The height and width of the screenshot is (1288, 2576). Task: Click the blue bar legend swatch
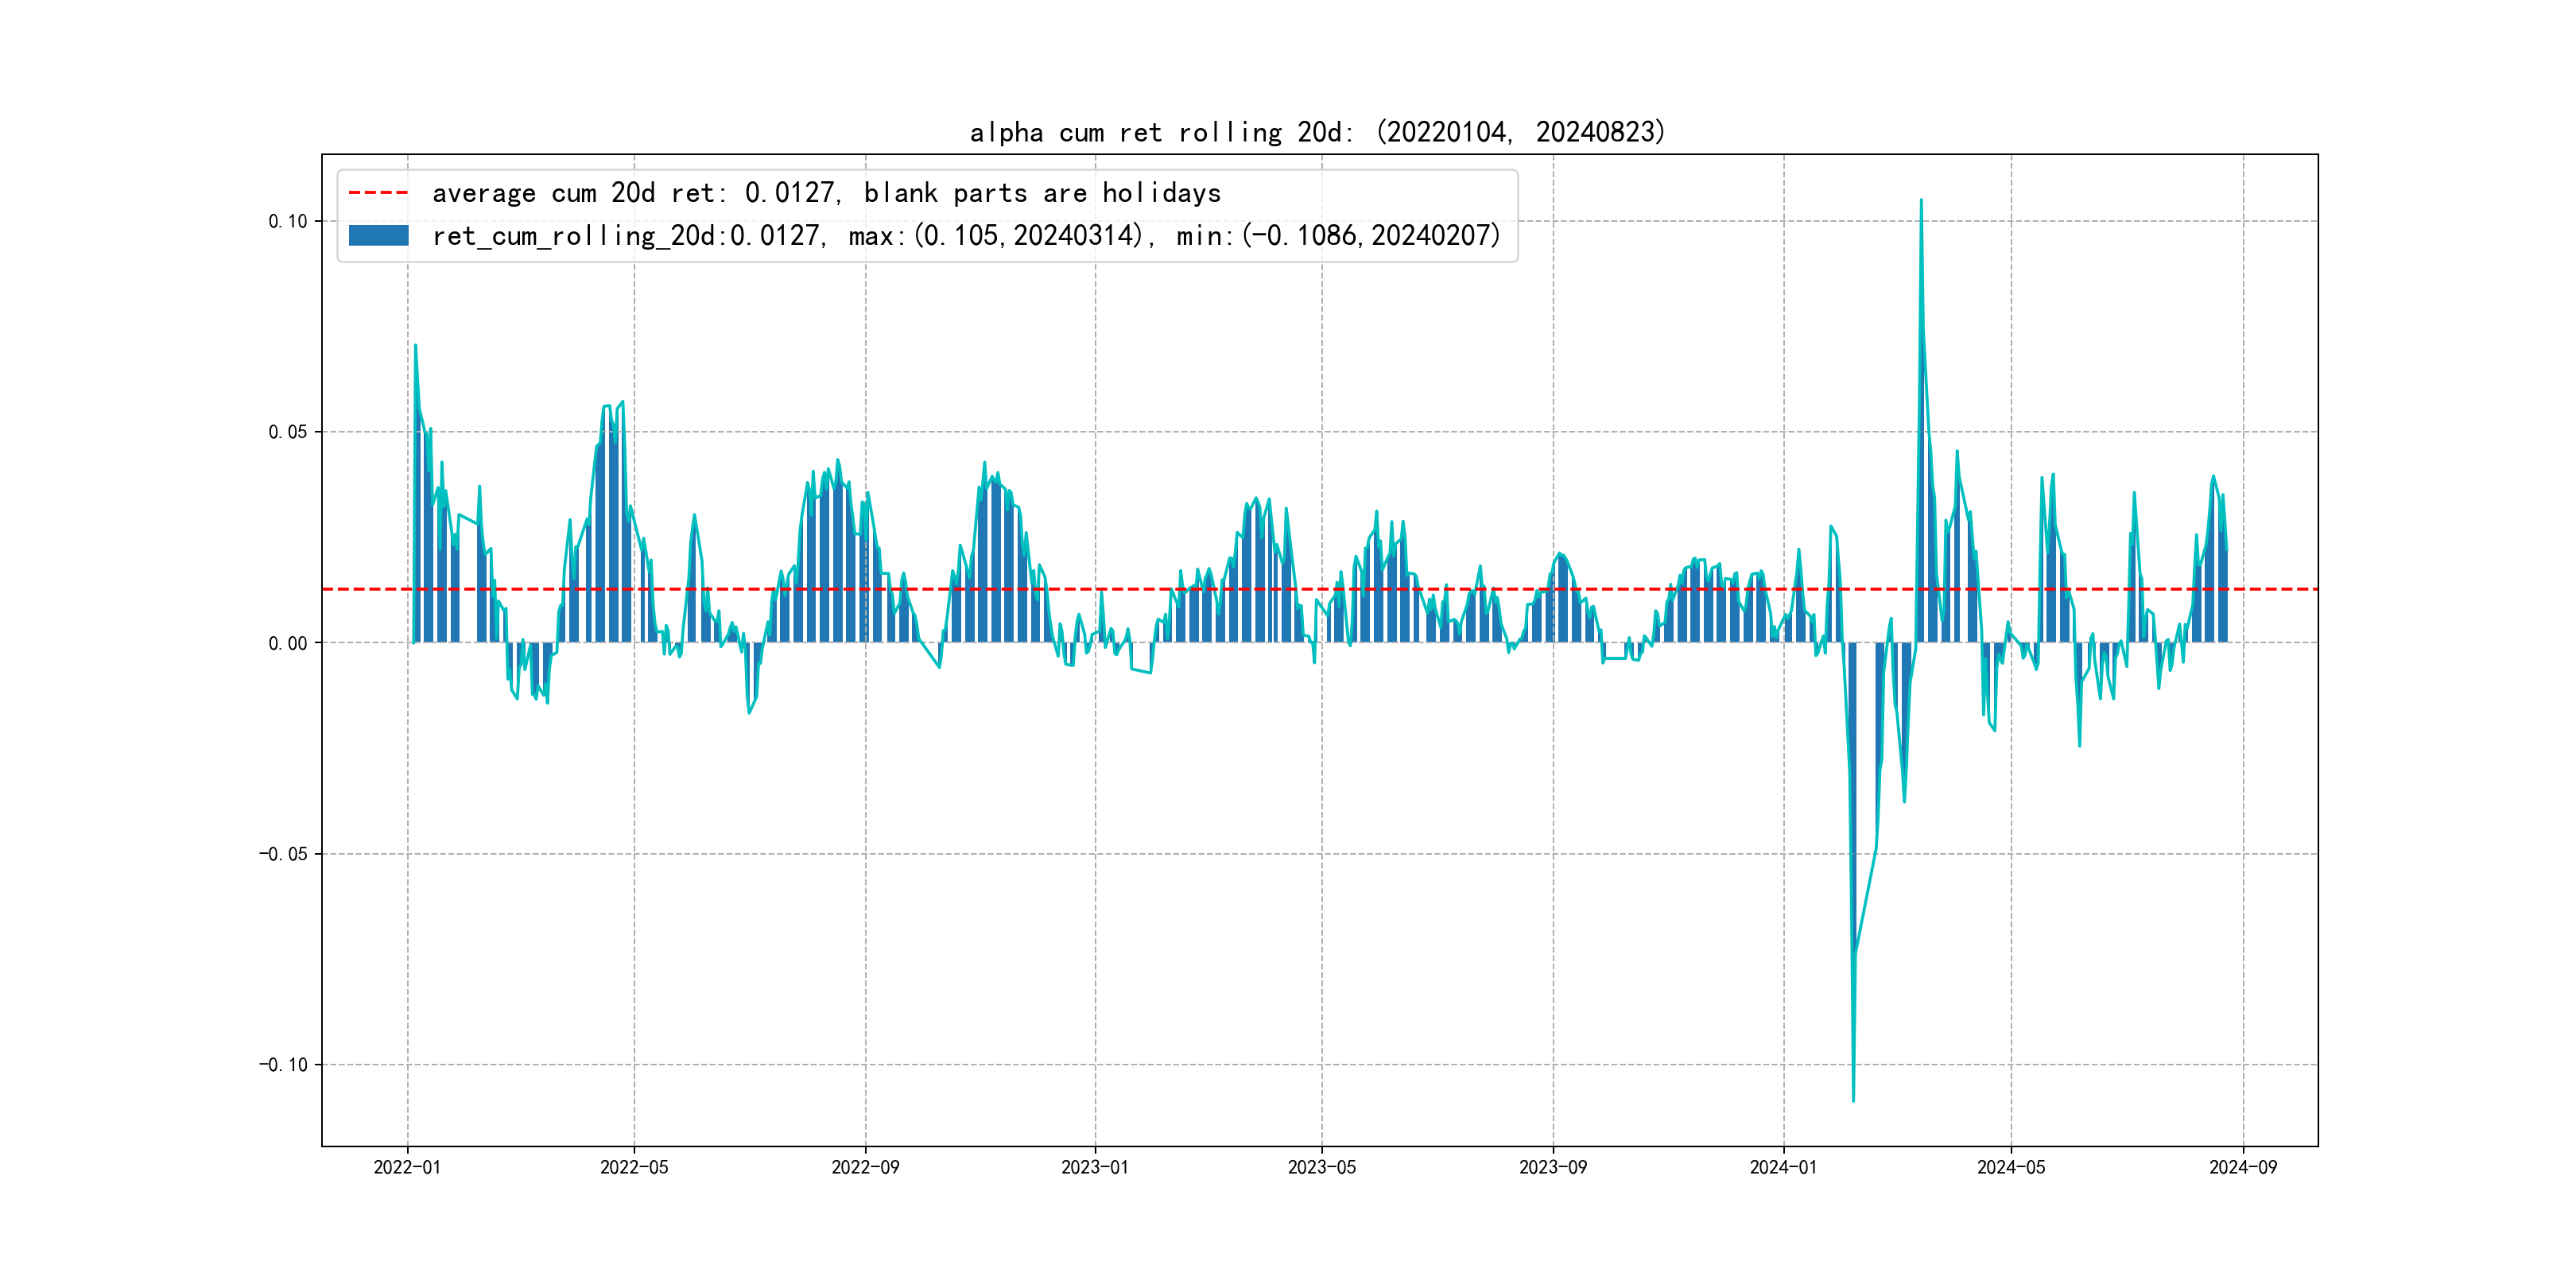[x=378, y=236]
